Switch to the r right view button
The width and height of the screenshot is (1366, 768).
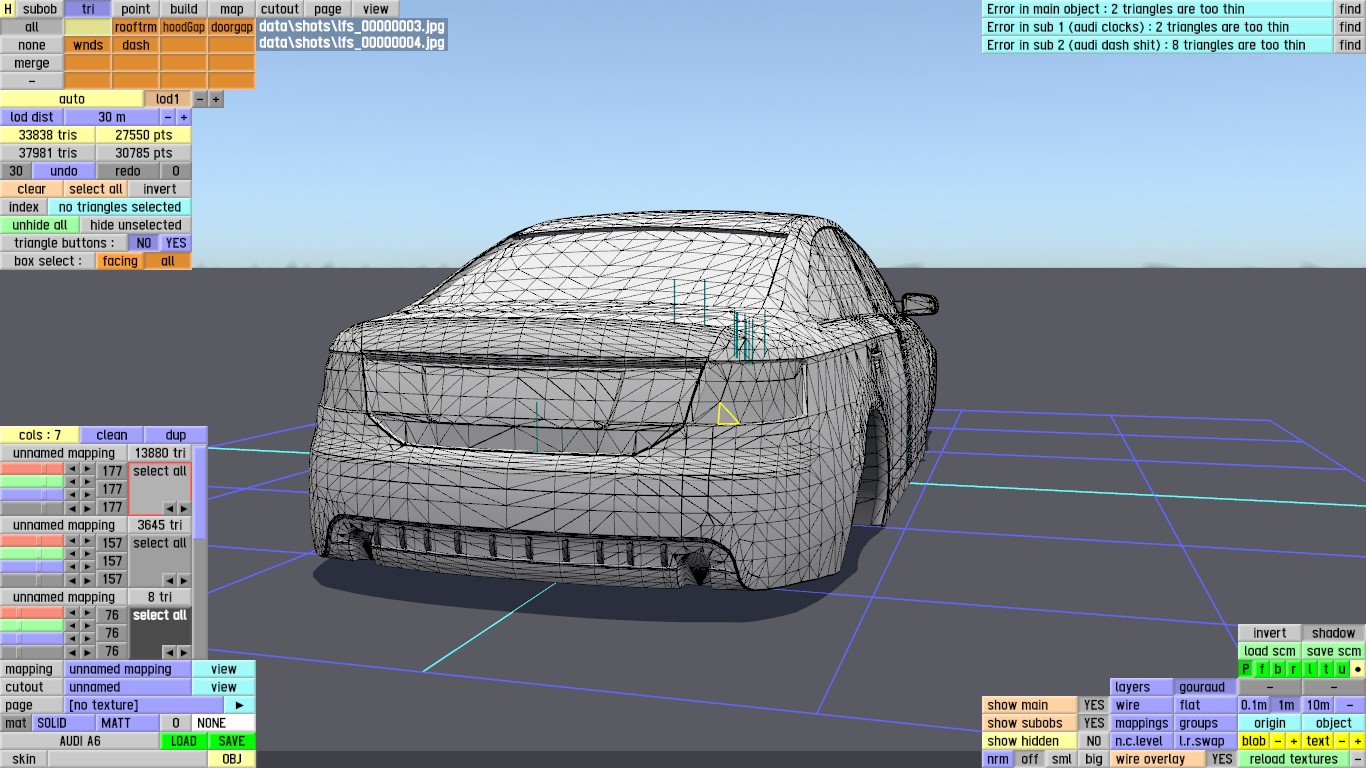click(x=1294, y=669)
